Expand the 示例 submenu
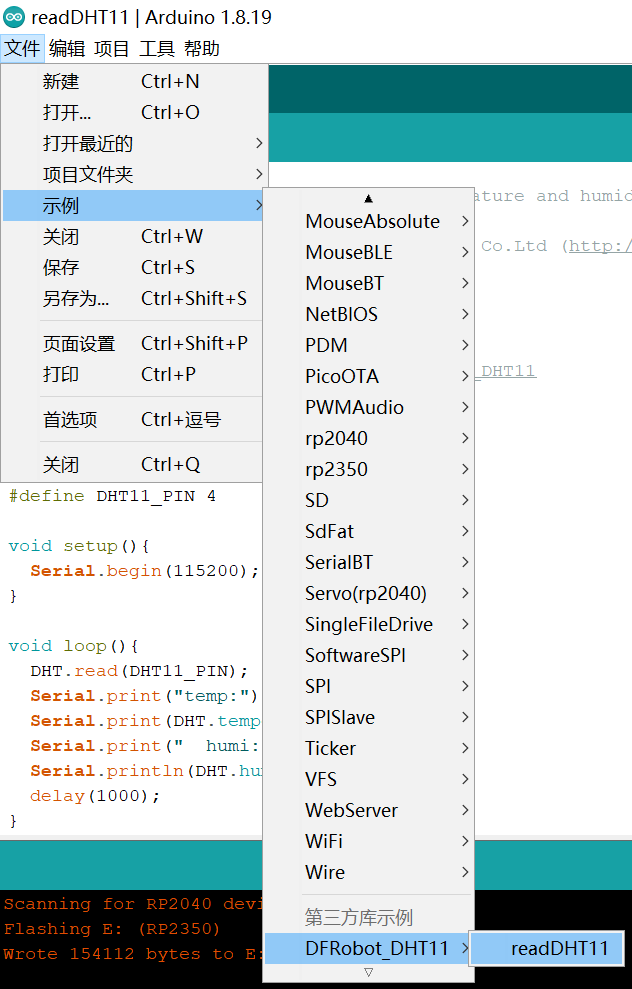Image resolution: width=632 pixels, height=989 pixels. tap(133, 205)
